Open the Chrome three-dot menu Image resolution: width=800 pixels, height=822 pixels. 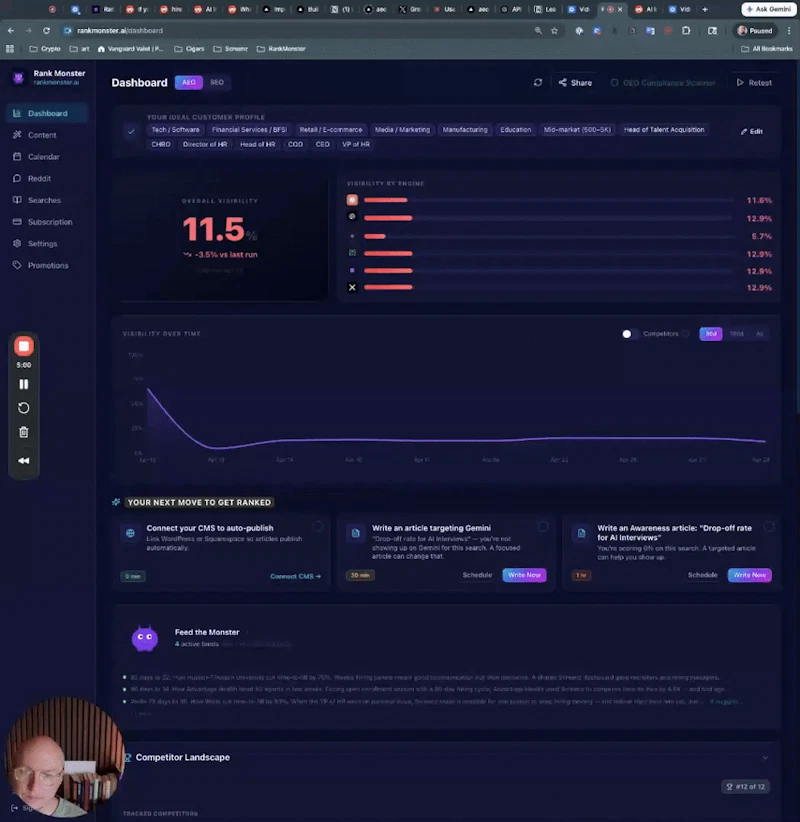[789, 30]
